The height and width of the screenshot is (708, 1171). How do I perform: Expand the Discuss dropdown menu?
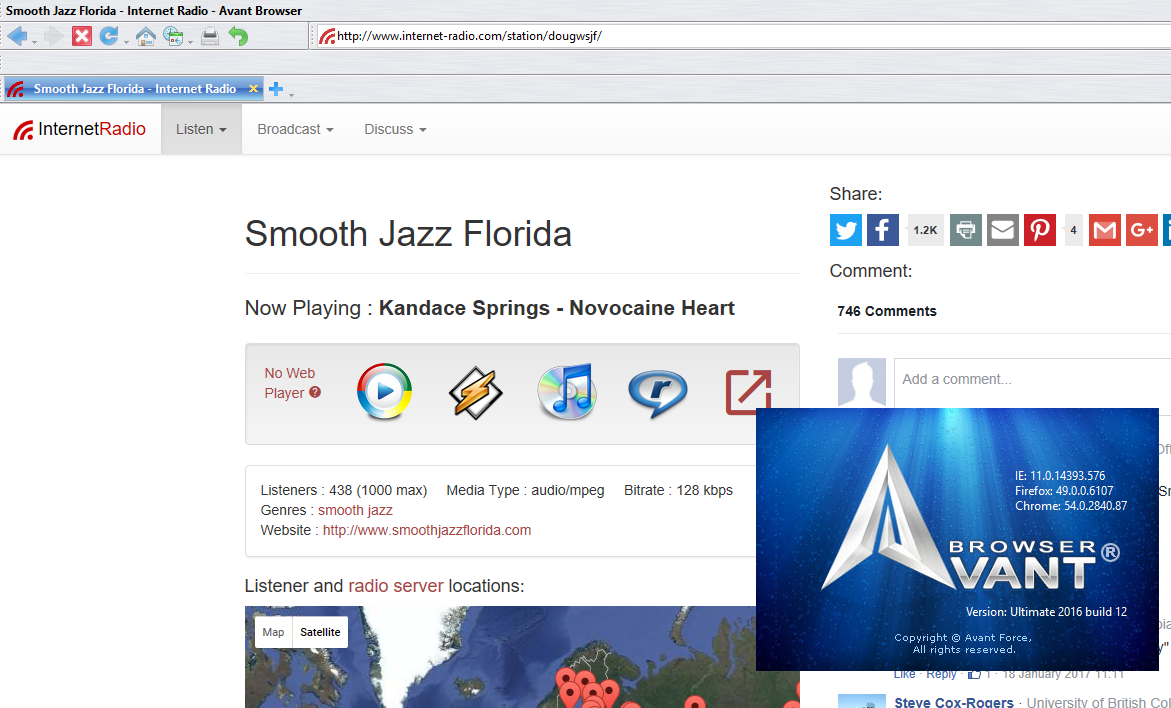pos(395,129)
